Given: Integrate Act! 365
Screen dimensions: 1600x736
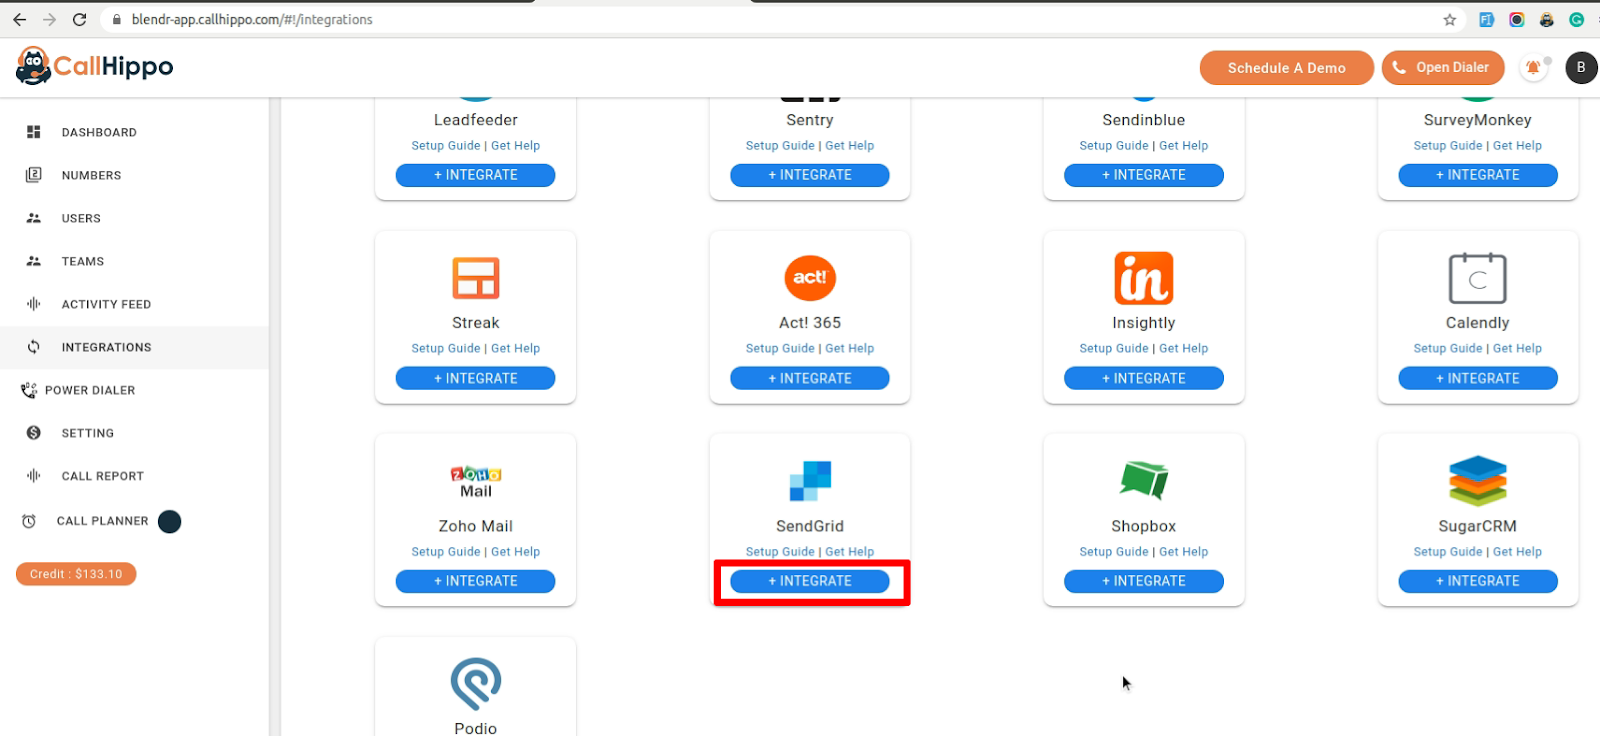Looking at the screenshot, I should pos(810,378).
